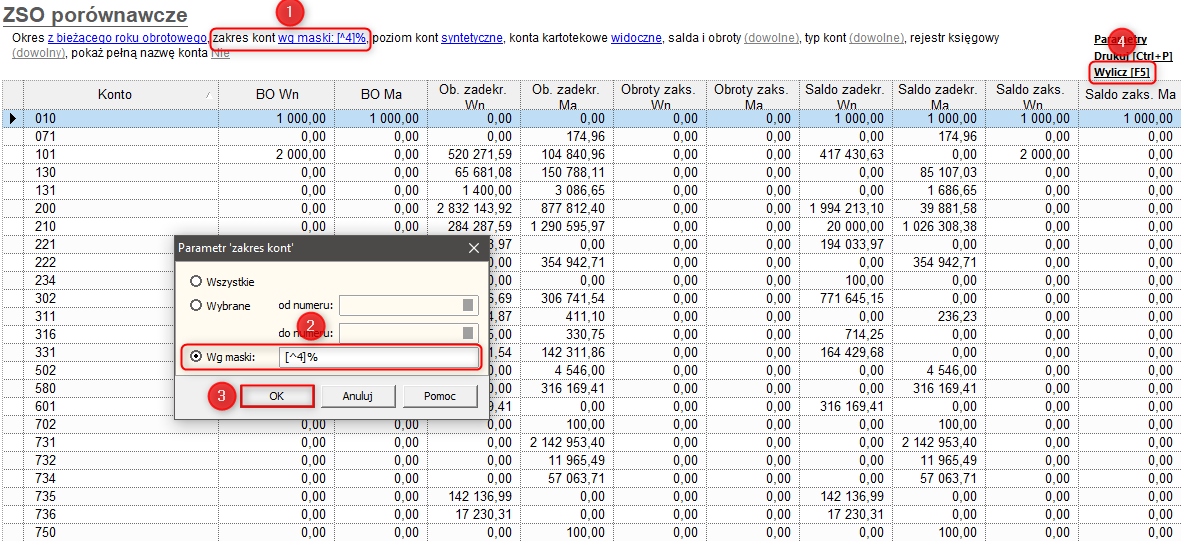Open help with the Pomoc button

click(x=440, y=396)
